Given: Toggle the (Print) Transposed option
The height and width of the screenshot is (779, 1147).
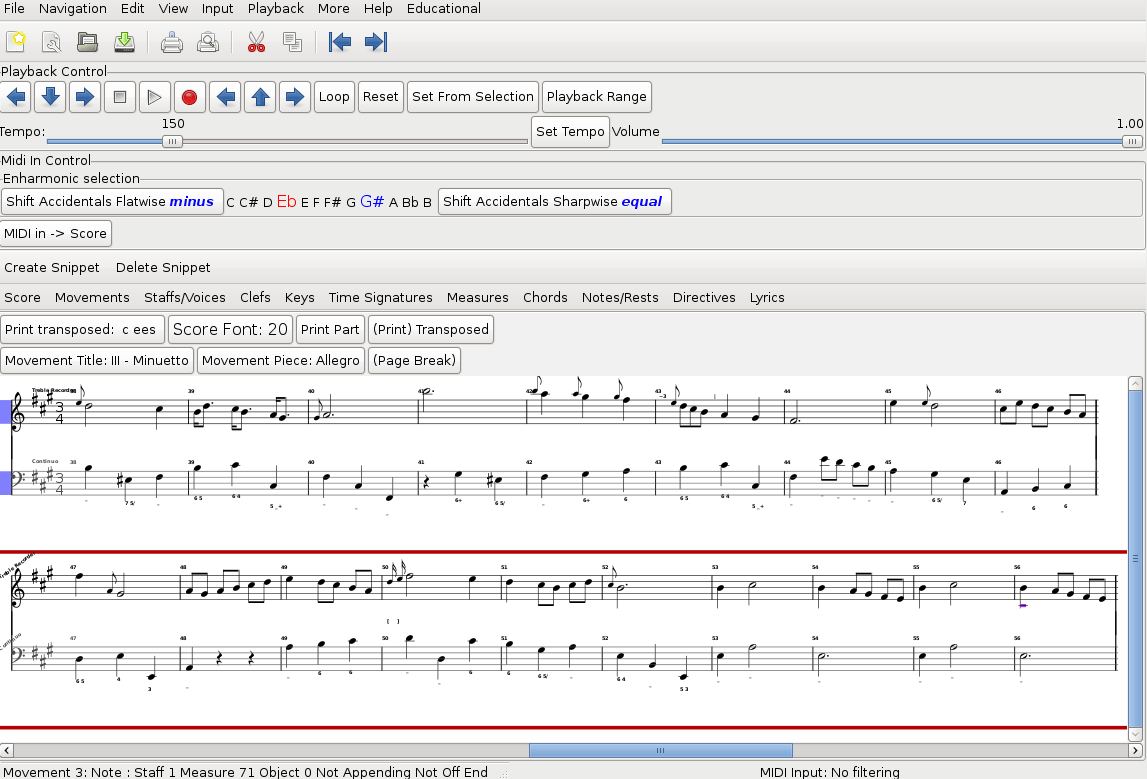Looking at the screenshot, I should pos(430,329).
